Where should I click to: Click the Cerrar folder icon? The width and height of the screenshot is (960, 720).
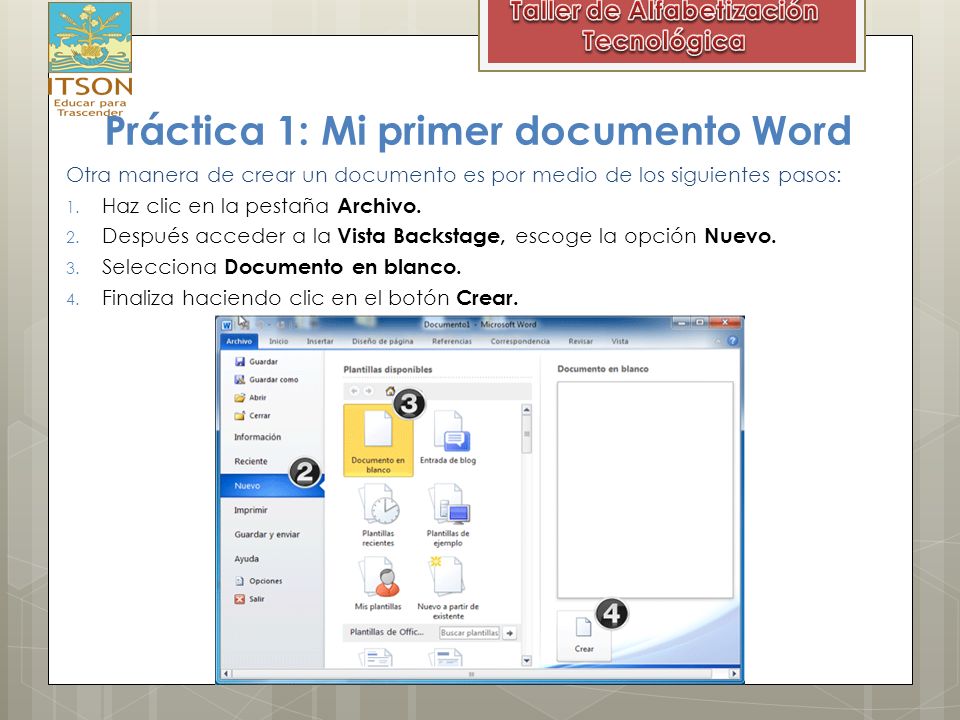[x=239, y=415]
